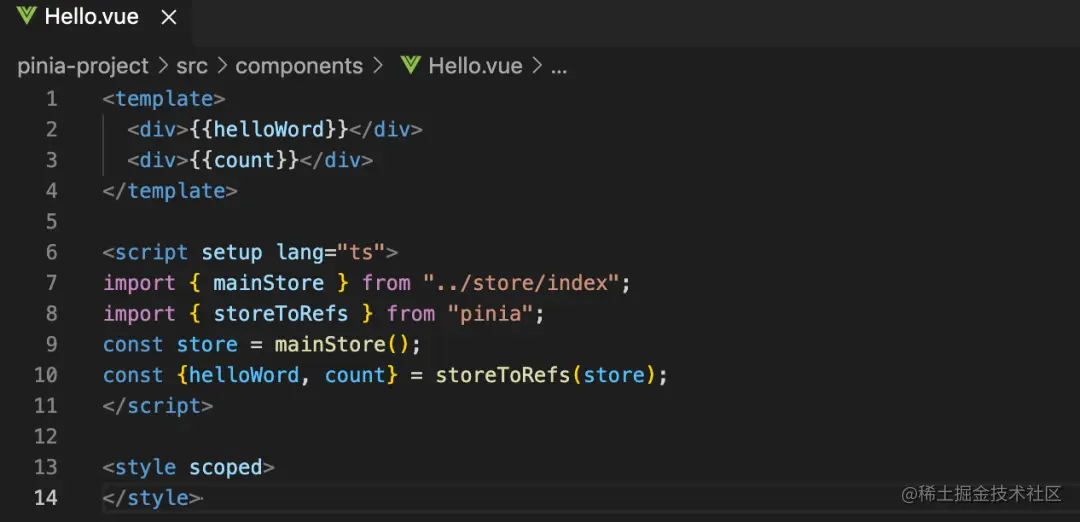Click count inside template mustache braces
Image resolution: width=1080 pixels, height=522 pixels.
245,160
